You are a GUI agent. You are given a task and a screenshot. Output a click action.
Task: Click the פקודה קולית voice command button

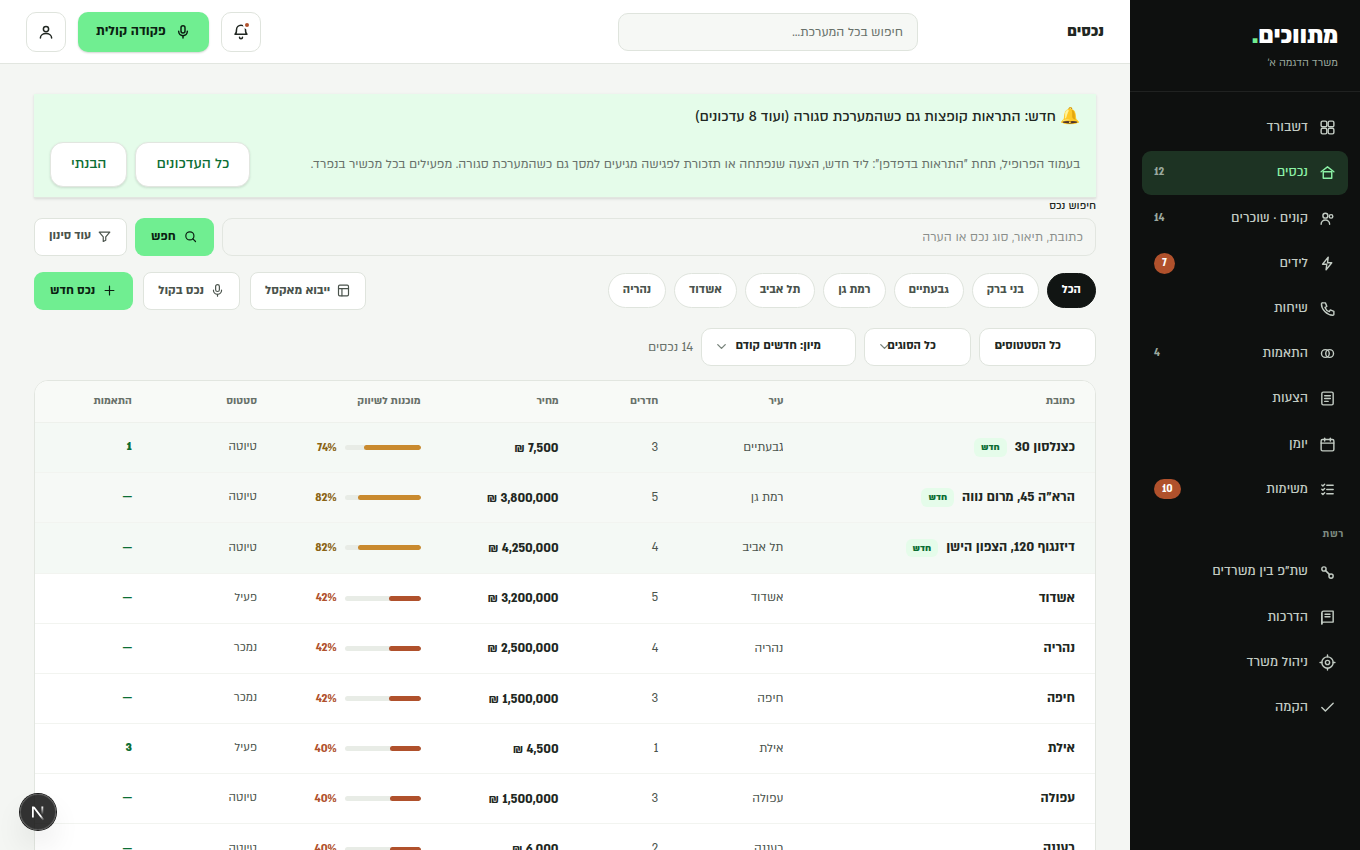(143, 32)
